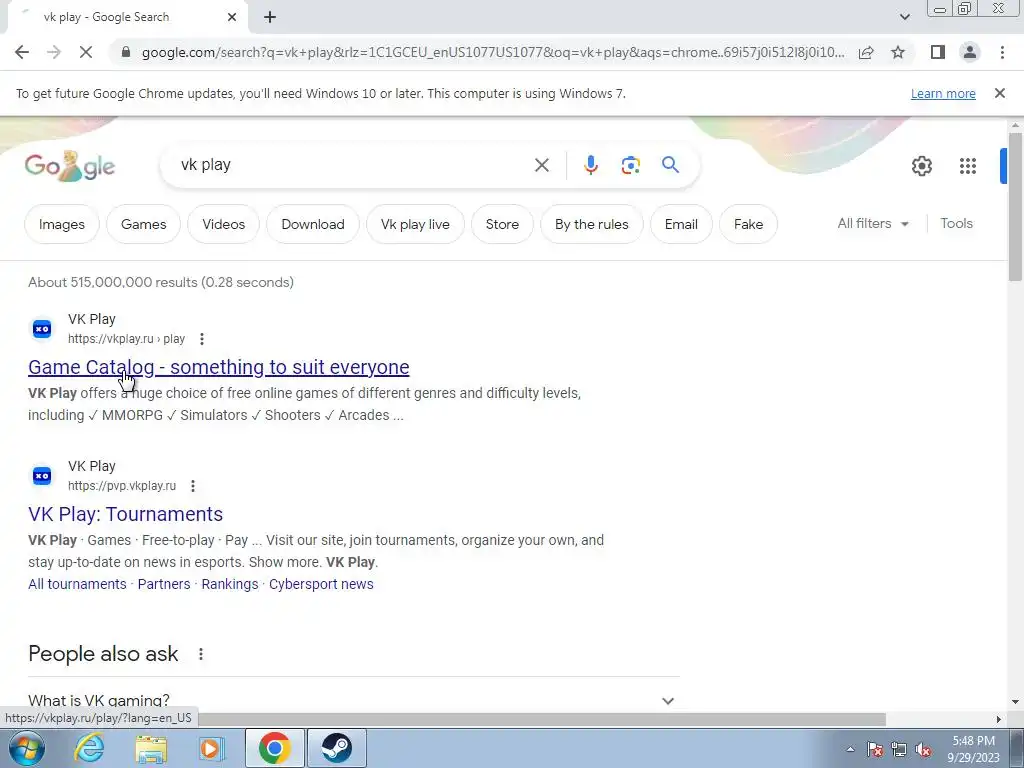Image resolution: width=1024 pixels, height=768 pixels.
Task: Click the scroll right arrow
Action: click(998, 719)
